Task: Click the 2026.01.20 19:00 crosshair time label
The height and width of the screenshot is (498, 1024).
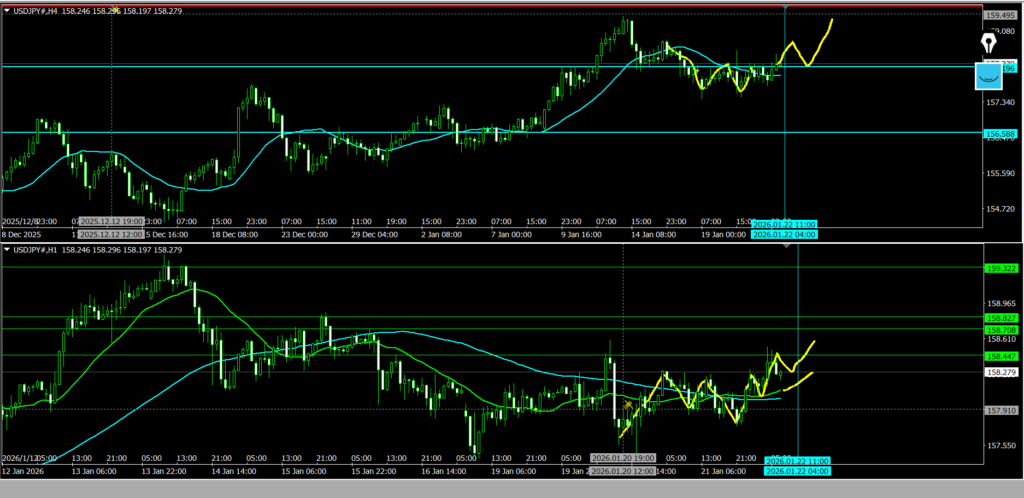Action: click(x=623, y=459)
